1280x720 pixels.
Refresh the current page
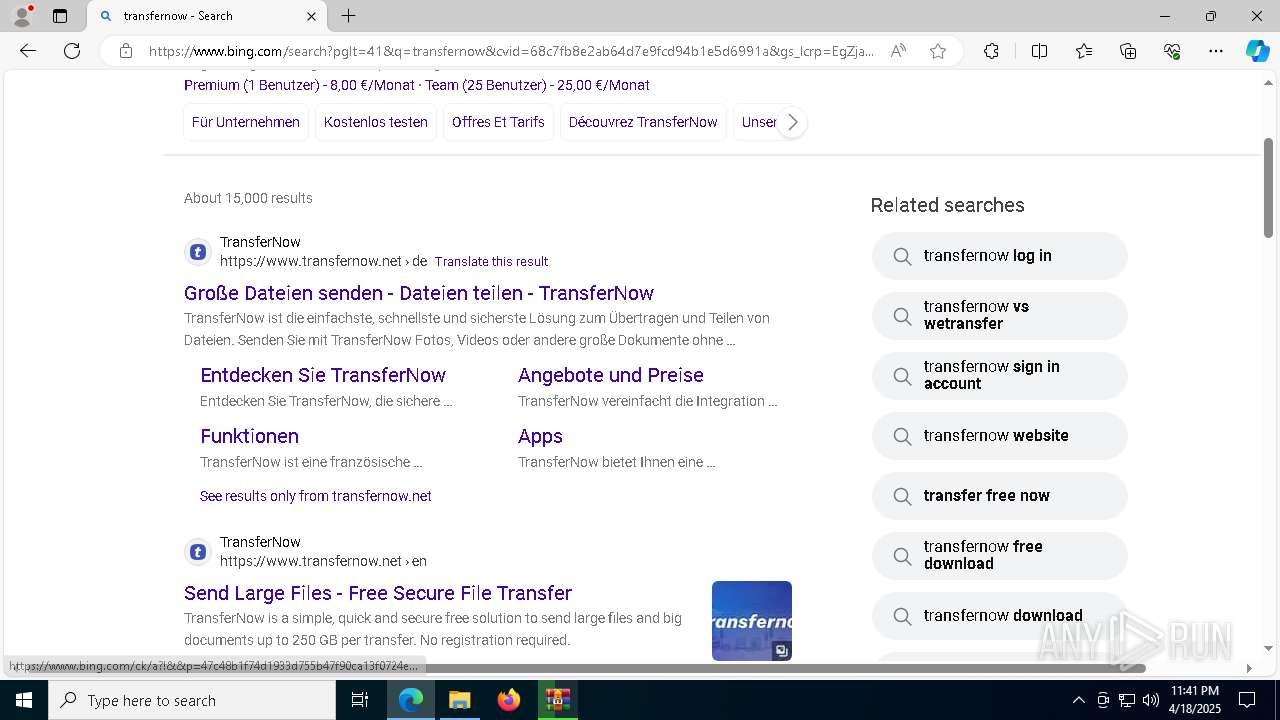pos(72,51)
